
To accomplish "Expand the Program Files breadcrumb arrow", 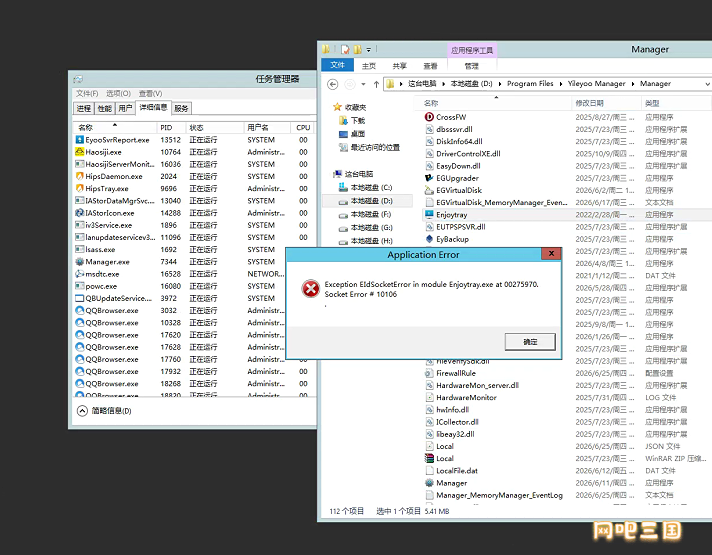I will (561, 84).
